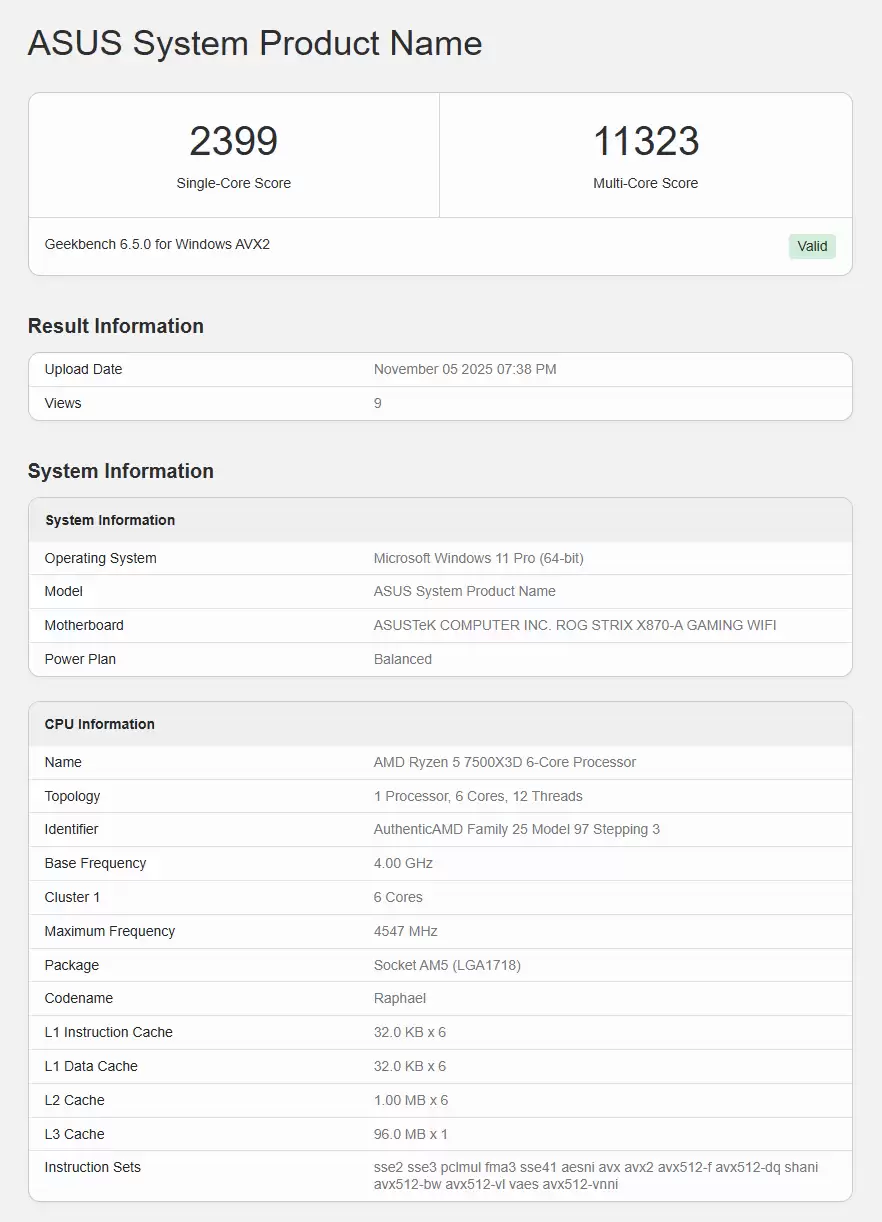Click the Views count value 9
This screenshot has height=1222, width=882.
(378, 403)
